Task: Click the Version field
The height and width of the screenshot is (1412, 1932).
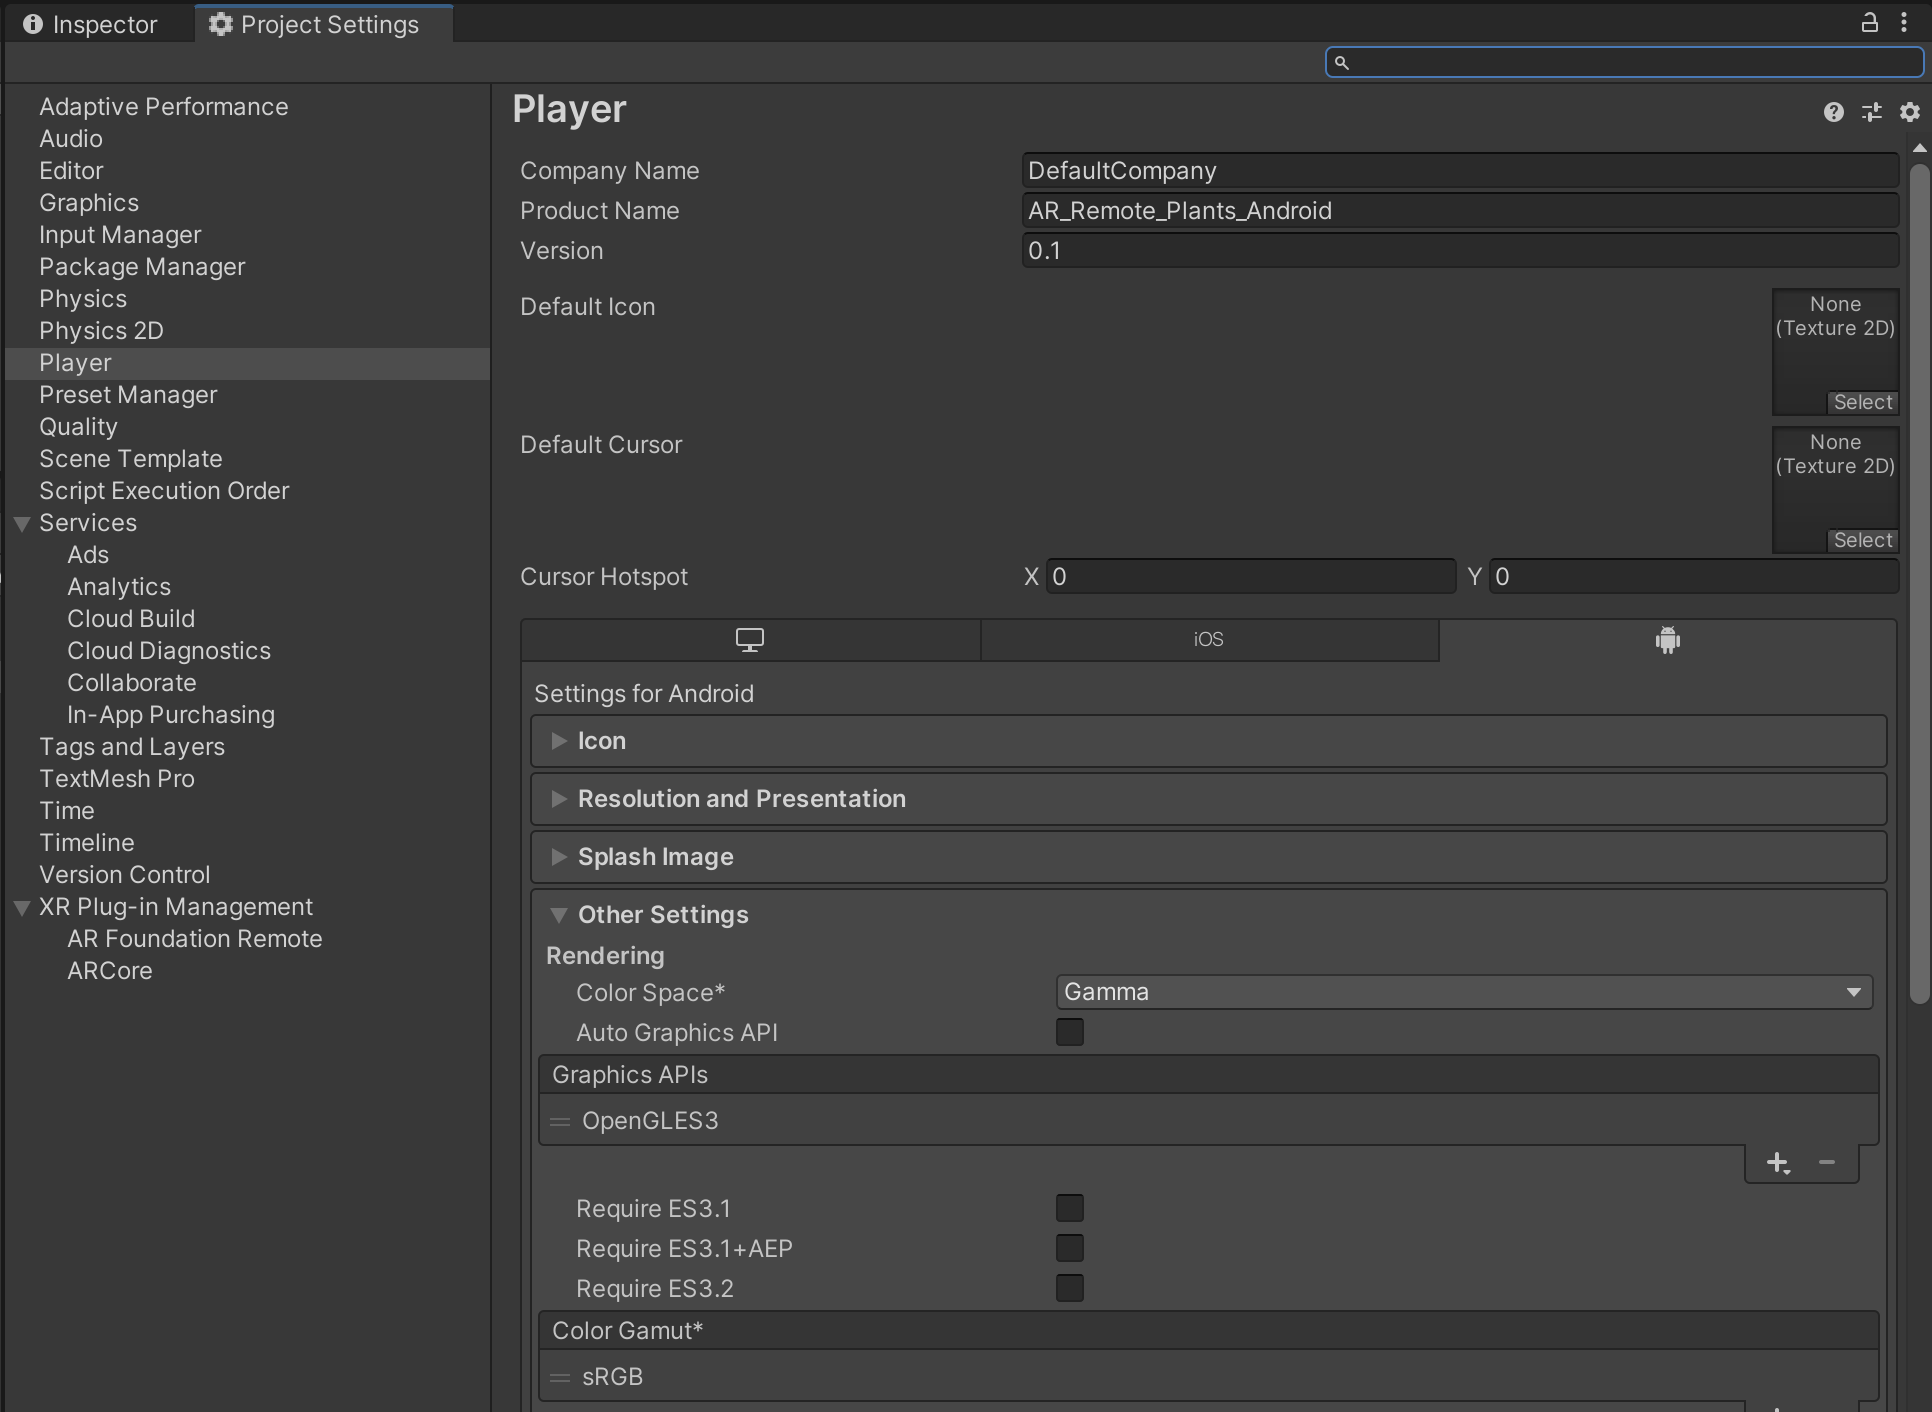Action: point(1460,250)
